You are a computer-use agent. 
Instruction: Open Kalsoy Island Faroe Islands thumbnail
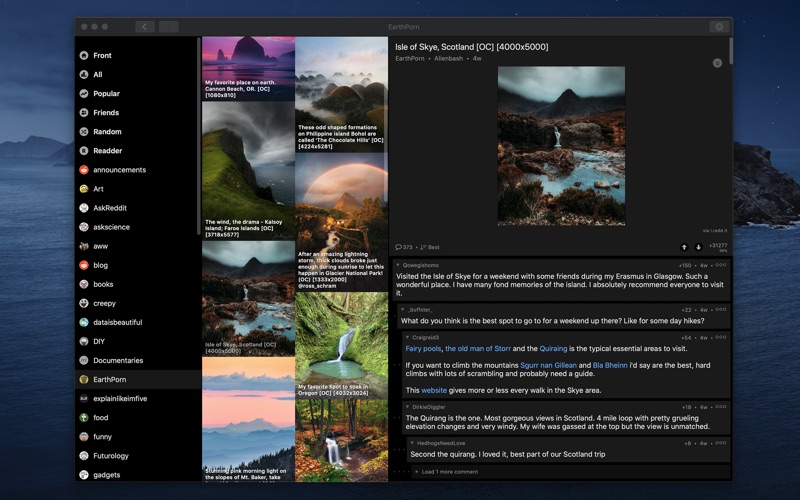coord(248,171)
